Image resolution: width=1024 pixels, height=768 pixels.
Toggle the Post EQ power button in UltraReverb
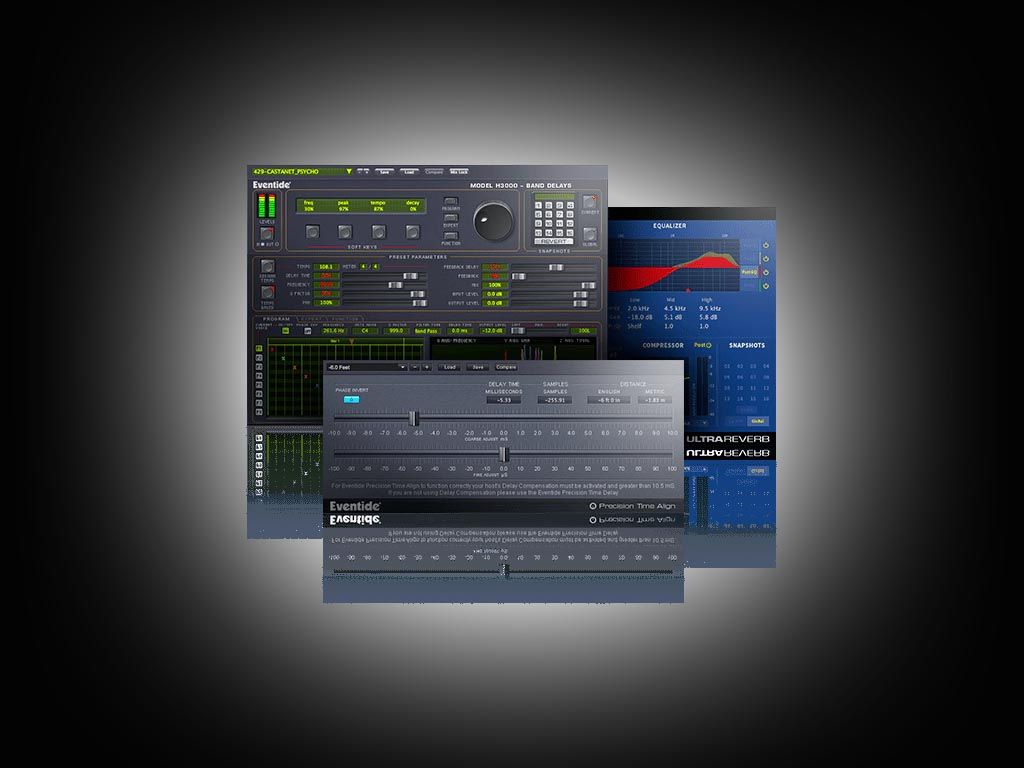coord(766,272)
